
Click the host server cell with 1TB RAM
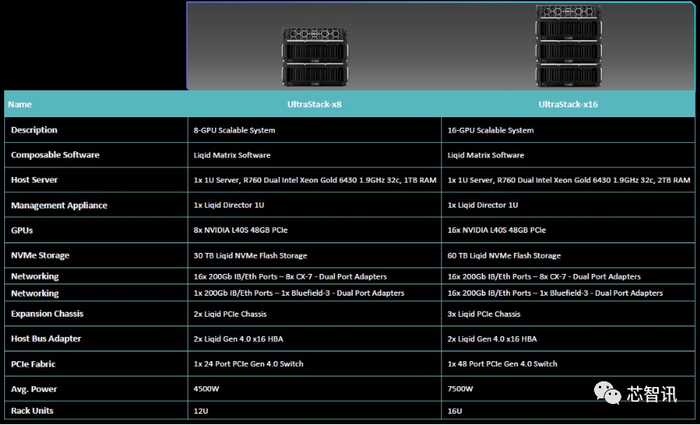[x=315, y=180]
